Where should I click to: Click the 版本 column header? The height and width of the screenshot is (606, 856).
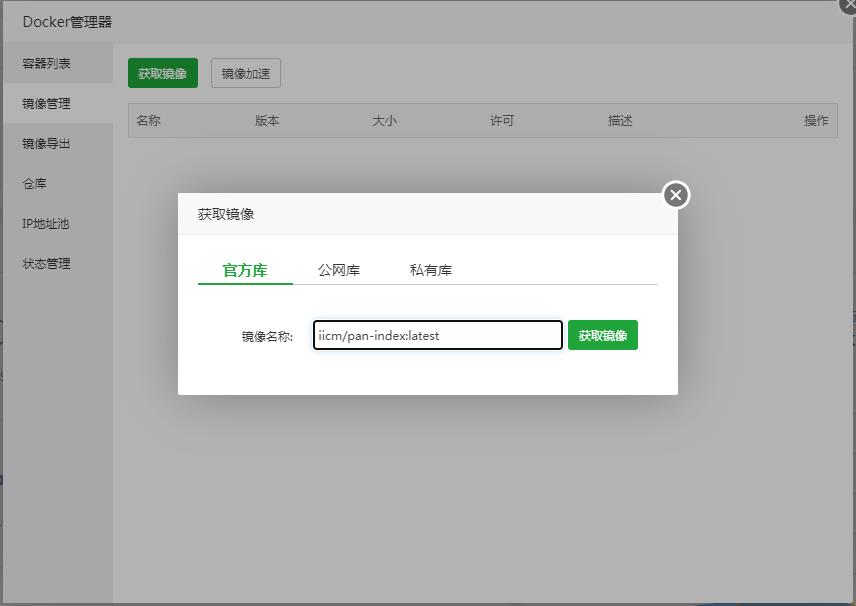tap(267, 121)
